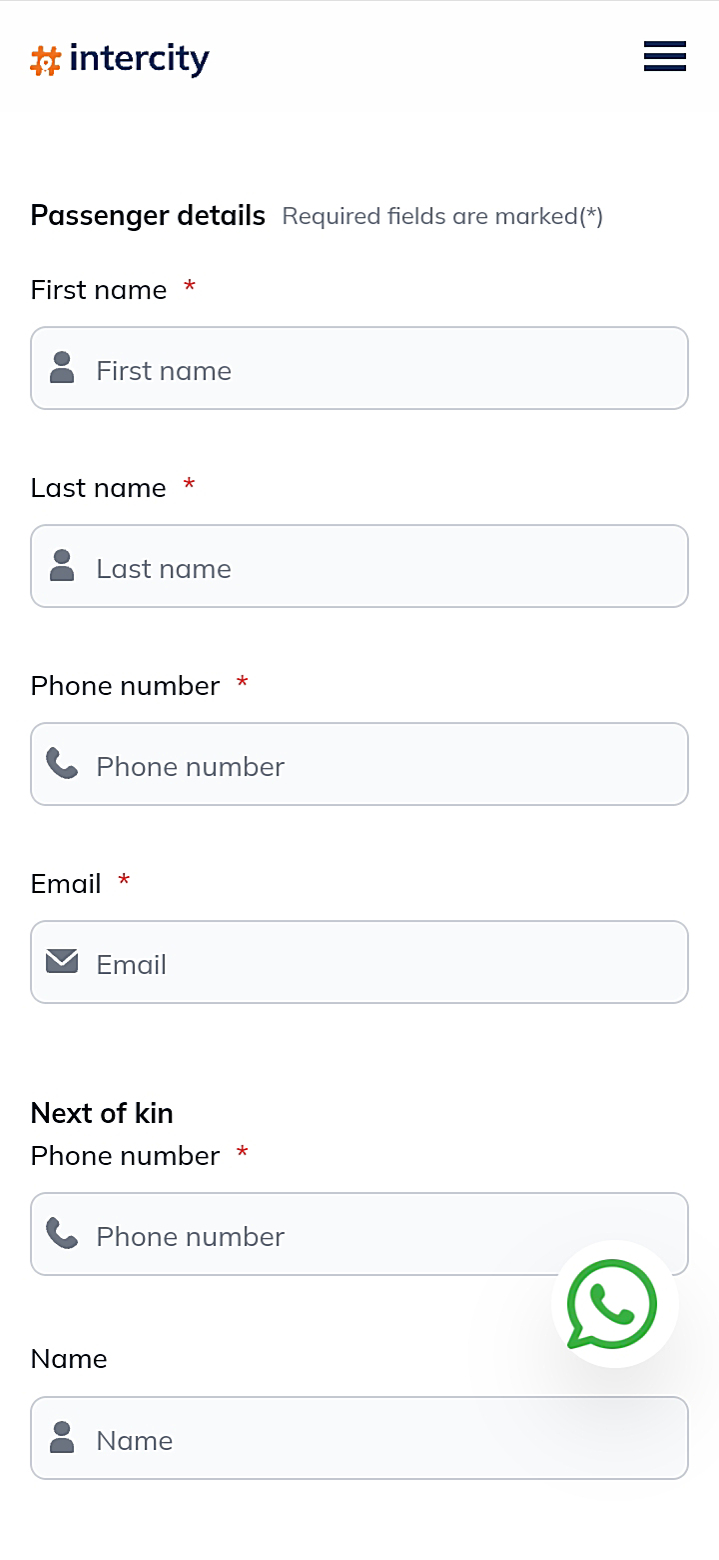The image size is (719, 1560).
Task: Click the First name field label
Action: coord(99,290)
